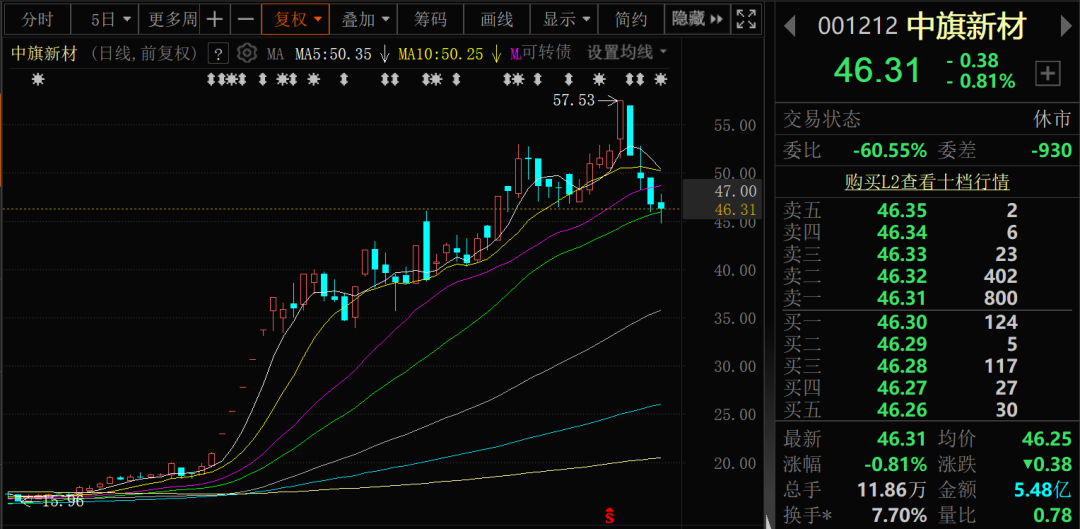Enter fullscreen chart mode

(746, 19)
